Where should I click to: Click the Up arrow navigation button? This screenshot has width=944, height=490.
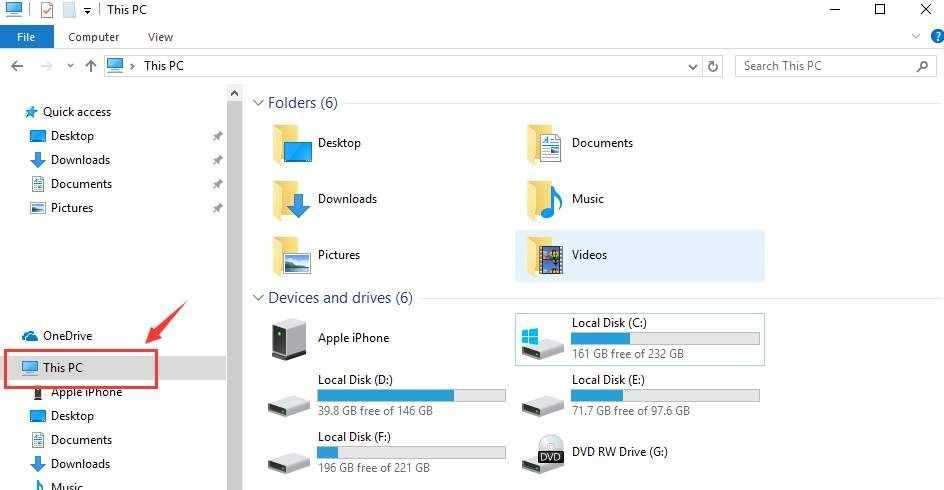click(x=91, y=66)
